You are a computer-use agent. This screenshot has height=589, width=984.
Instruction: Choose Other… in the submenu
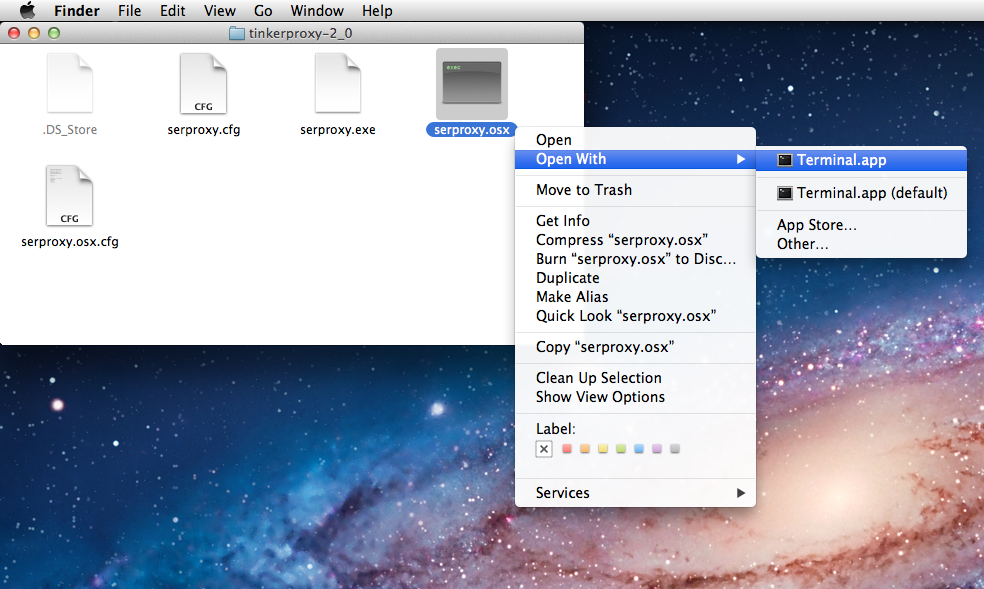click(861, 244)
